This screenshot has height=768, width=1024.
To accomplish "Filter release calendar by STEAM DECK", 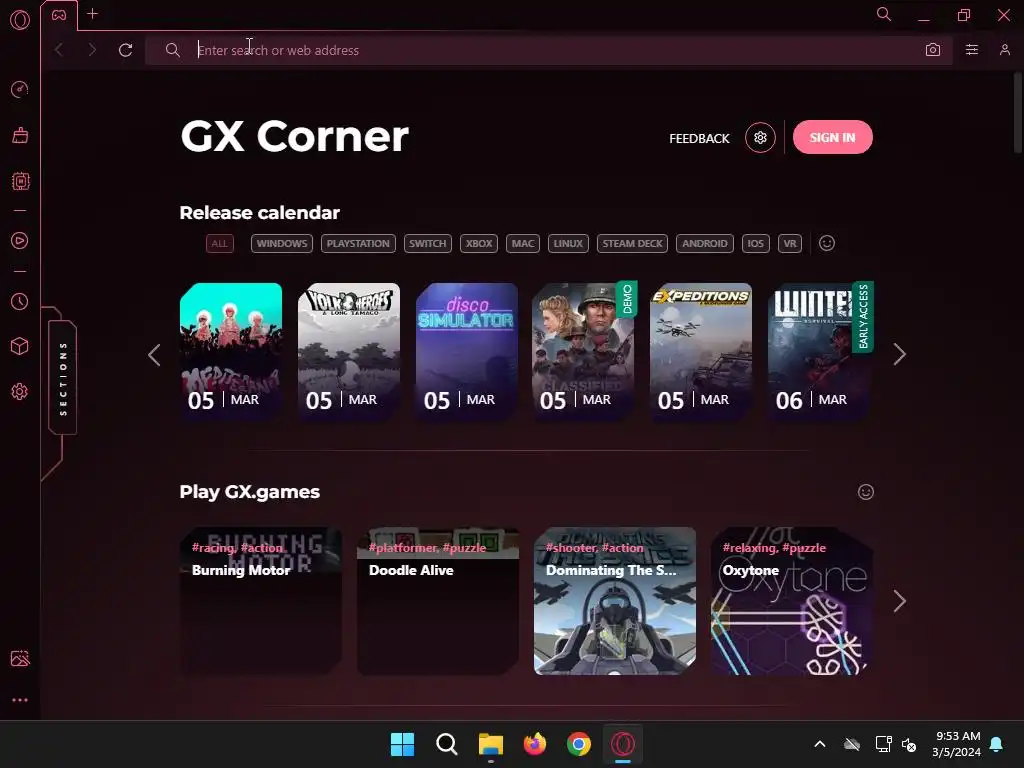I will point(632,244).
